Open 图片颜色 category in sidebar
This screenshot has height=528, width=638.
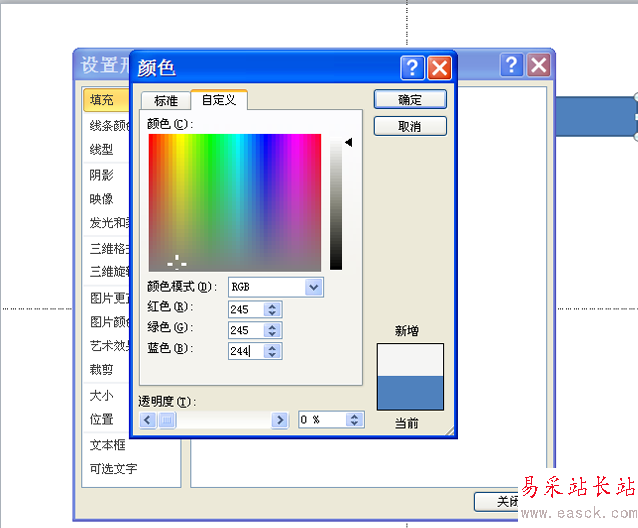pyautogui.click(x=107, y=322)
